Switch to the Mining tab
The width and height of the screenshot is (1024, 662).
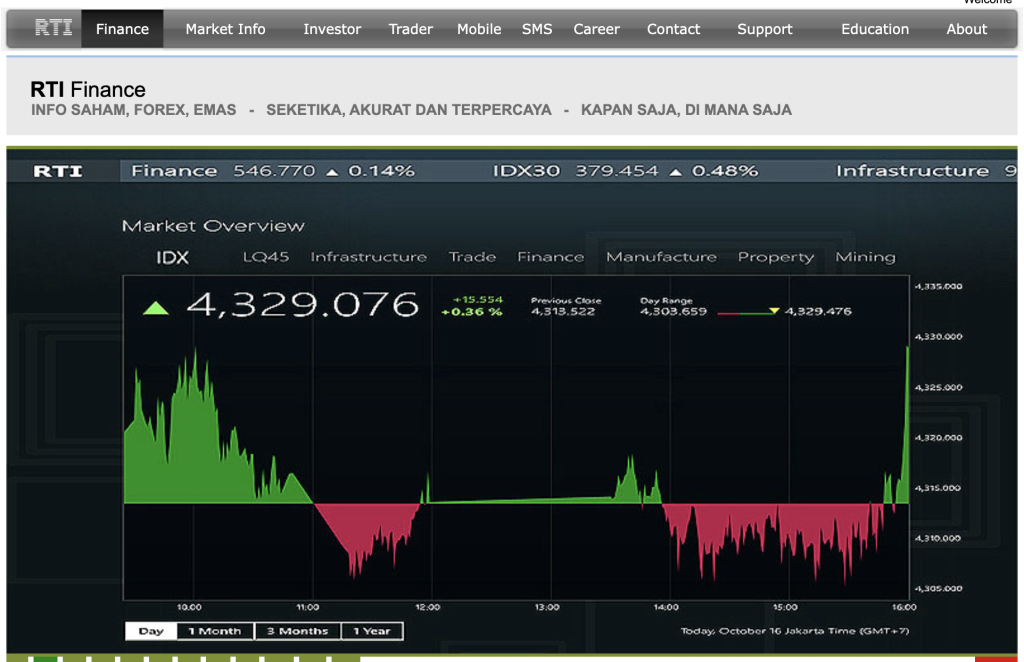coord(865,257)
